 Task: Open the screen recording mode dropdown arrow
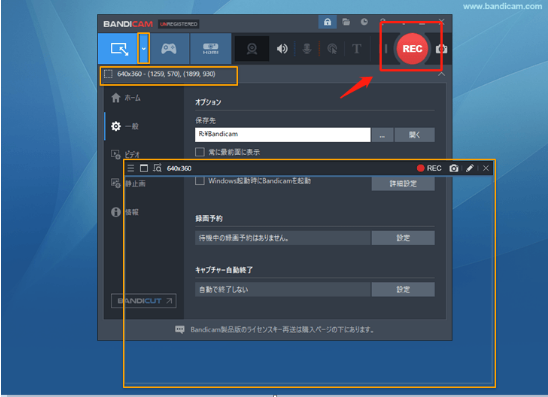(144, 49)
